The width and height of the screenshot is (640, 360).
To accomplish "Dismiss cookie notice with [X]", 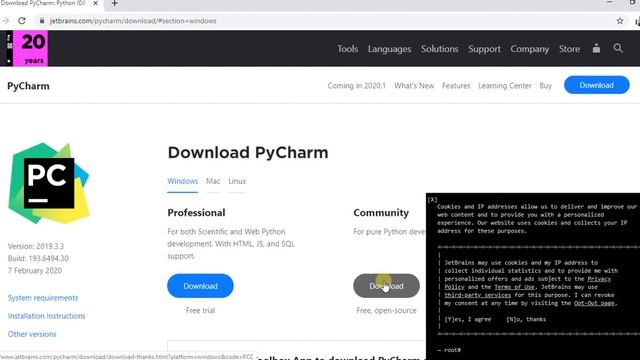I will point(432,199).
